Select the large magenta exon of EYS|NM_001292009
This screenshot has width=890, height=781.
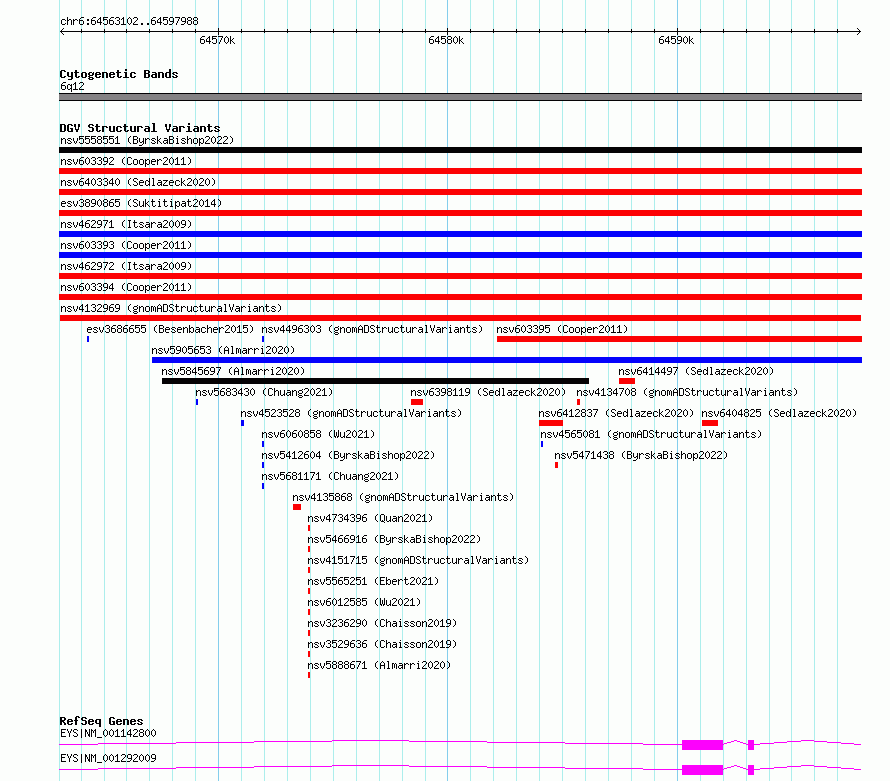point(702,770)
